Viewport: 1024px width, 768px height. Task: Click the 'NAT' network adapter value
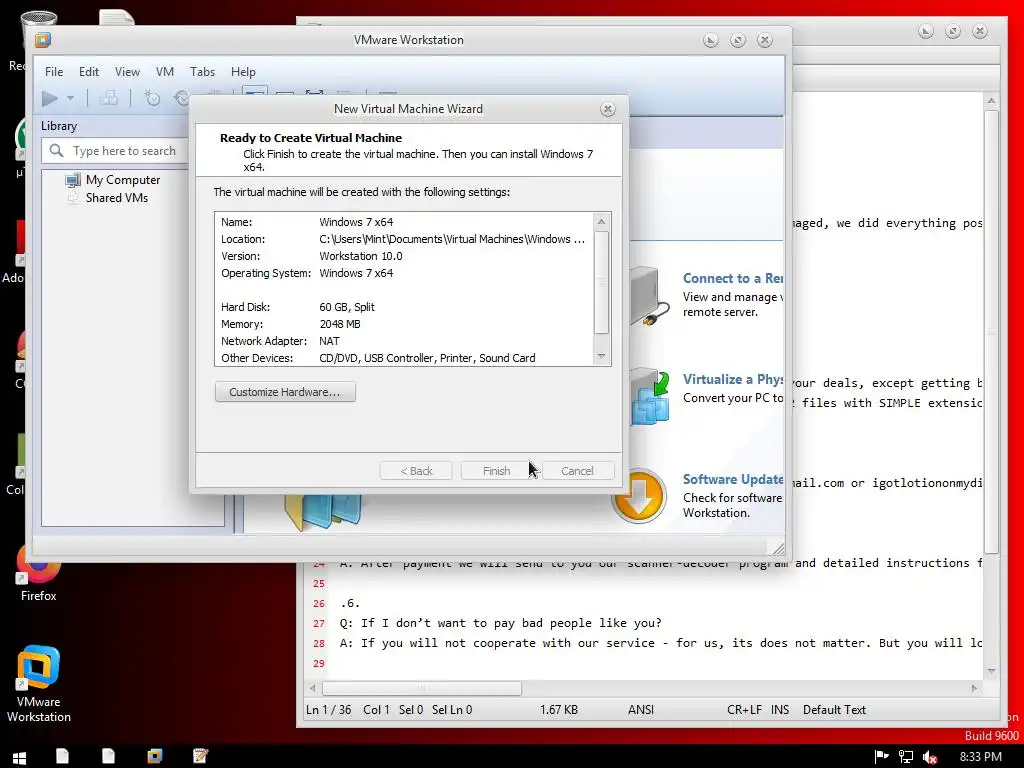[329, 341]
